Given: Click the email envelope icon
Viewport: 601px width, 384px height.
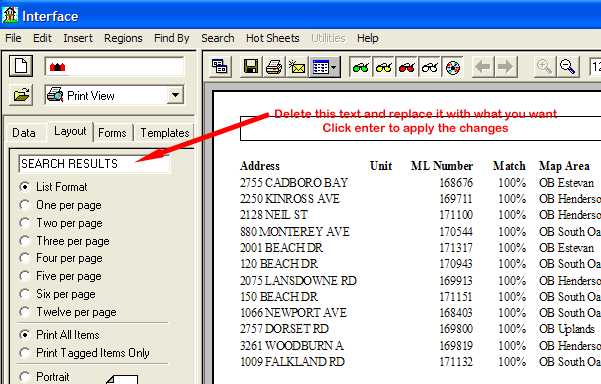Looking at the screenshot, I should [297, 67].
